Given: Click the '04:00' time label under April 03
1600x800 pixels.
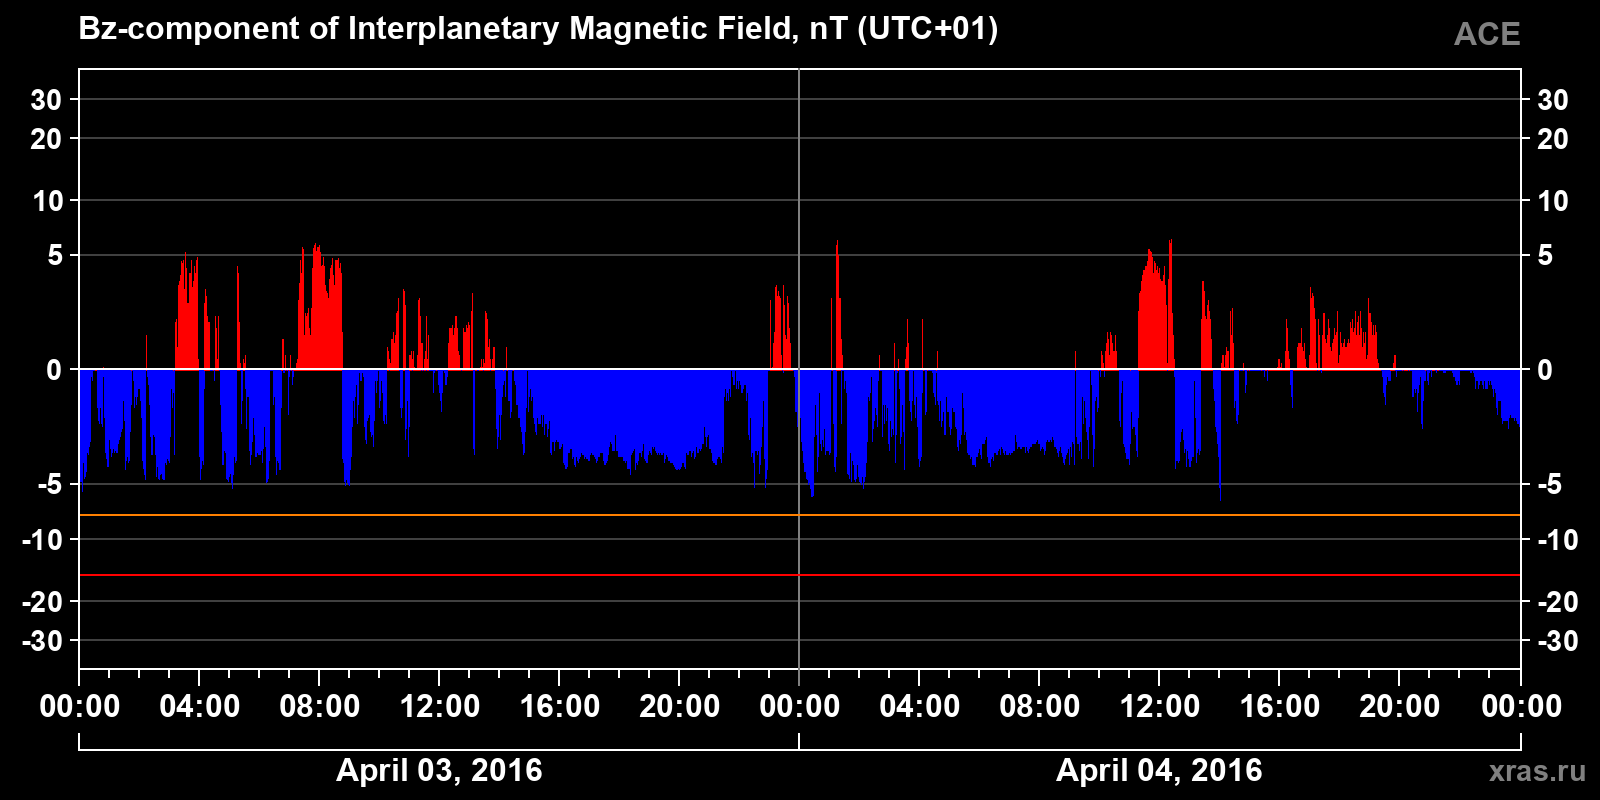Looking at the screenshot, I should (200, 707).
